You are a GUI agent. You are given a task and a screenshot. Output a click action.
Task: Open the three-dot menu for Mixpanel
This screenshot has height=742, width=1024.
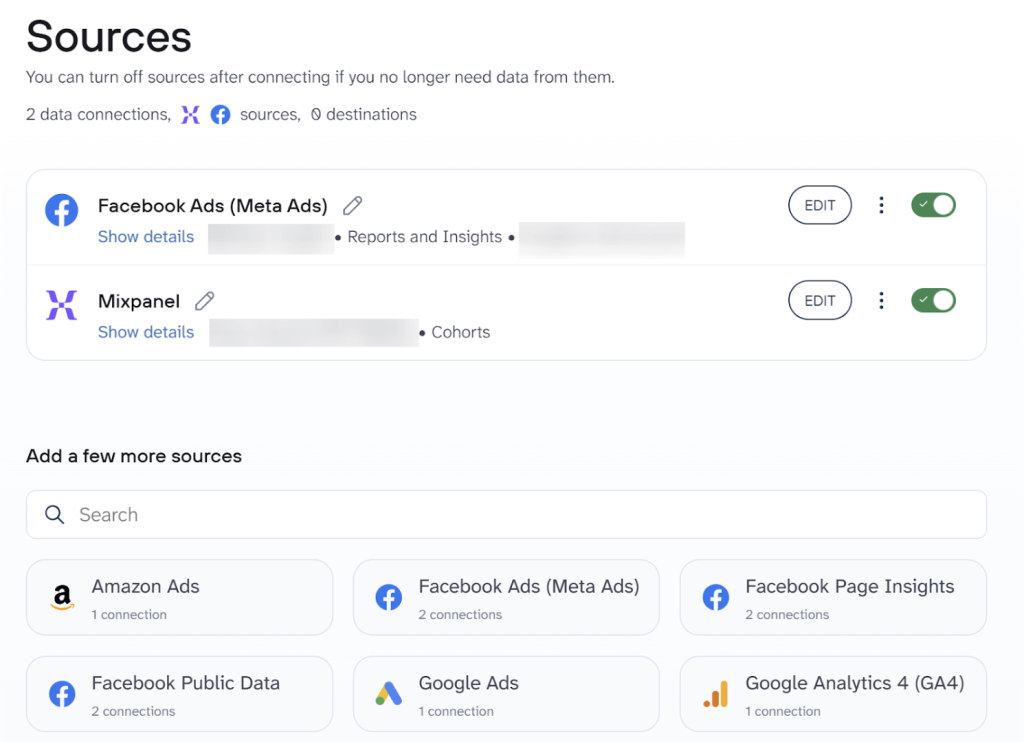881,300
